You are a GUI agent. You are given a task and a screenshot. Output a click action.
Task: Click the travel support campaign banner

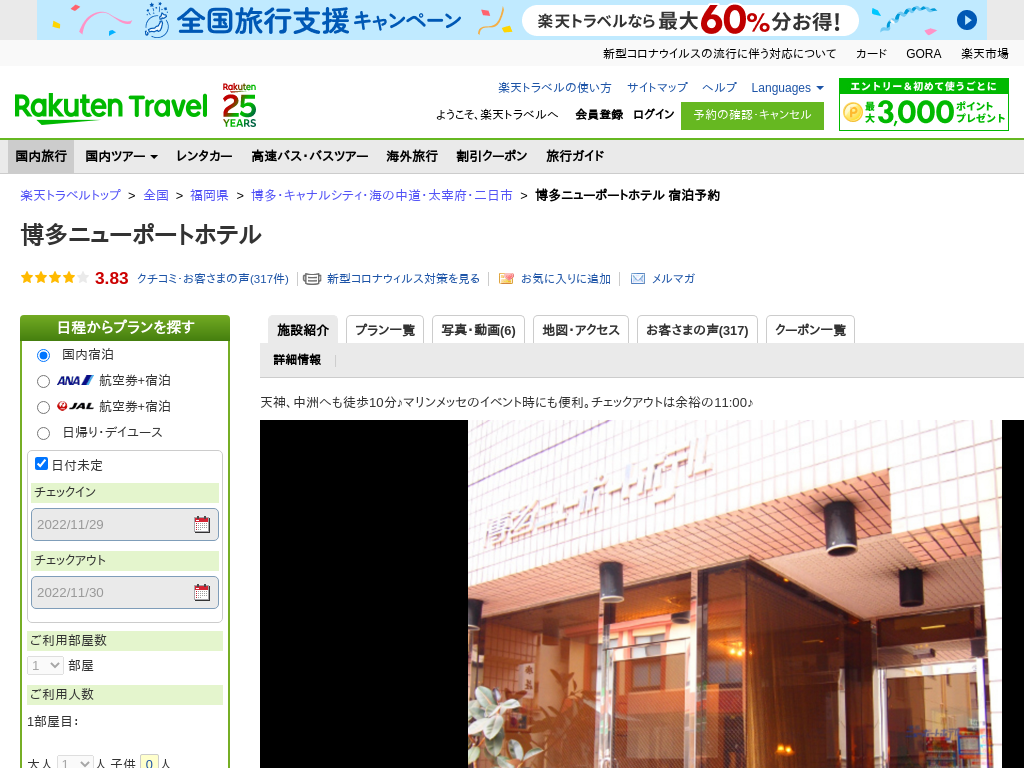[511, 20]
